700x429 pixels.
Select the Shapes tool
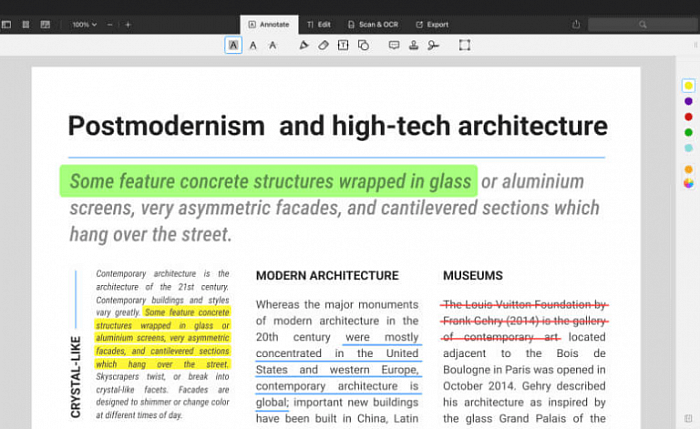click(363, 45)
